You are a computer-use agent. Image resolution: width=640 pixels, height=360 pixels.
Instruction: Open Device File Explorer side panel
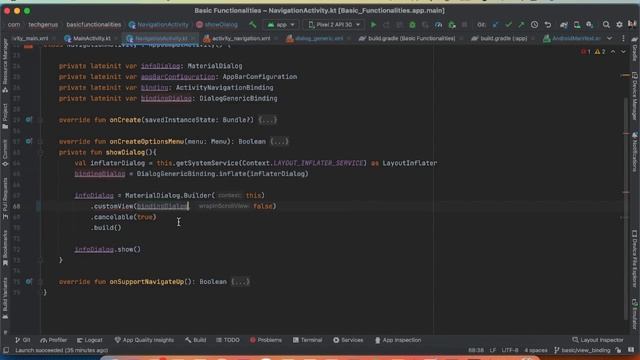(x=635, y=259)
